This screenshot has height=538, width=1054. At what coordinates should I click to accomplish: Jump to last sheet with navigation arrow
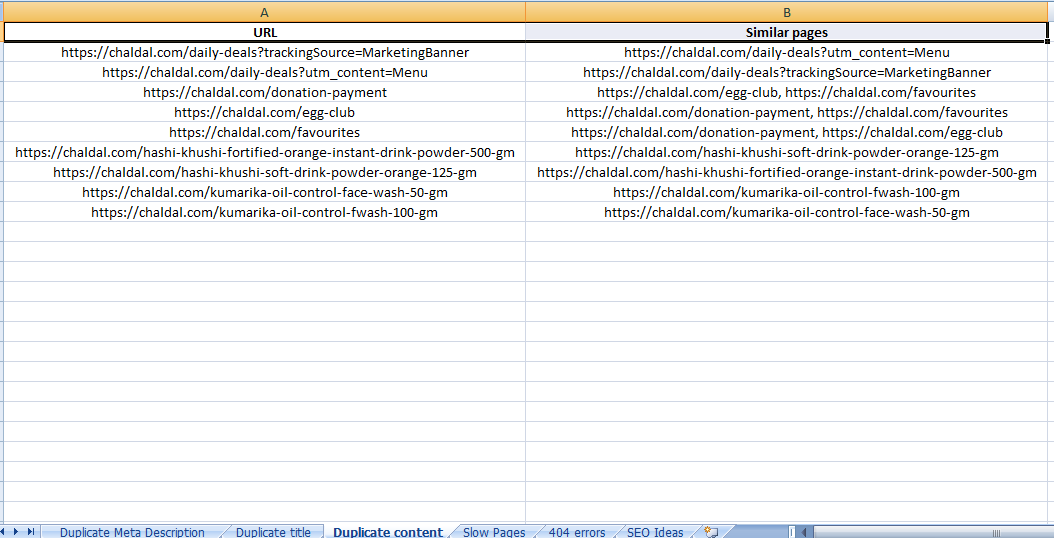coord(31,532)
